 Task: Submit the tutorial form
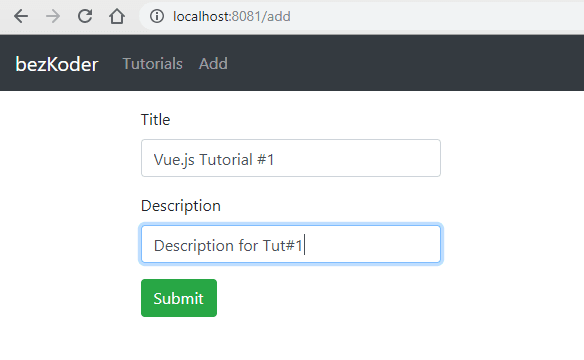point(179,298)
